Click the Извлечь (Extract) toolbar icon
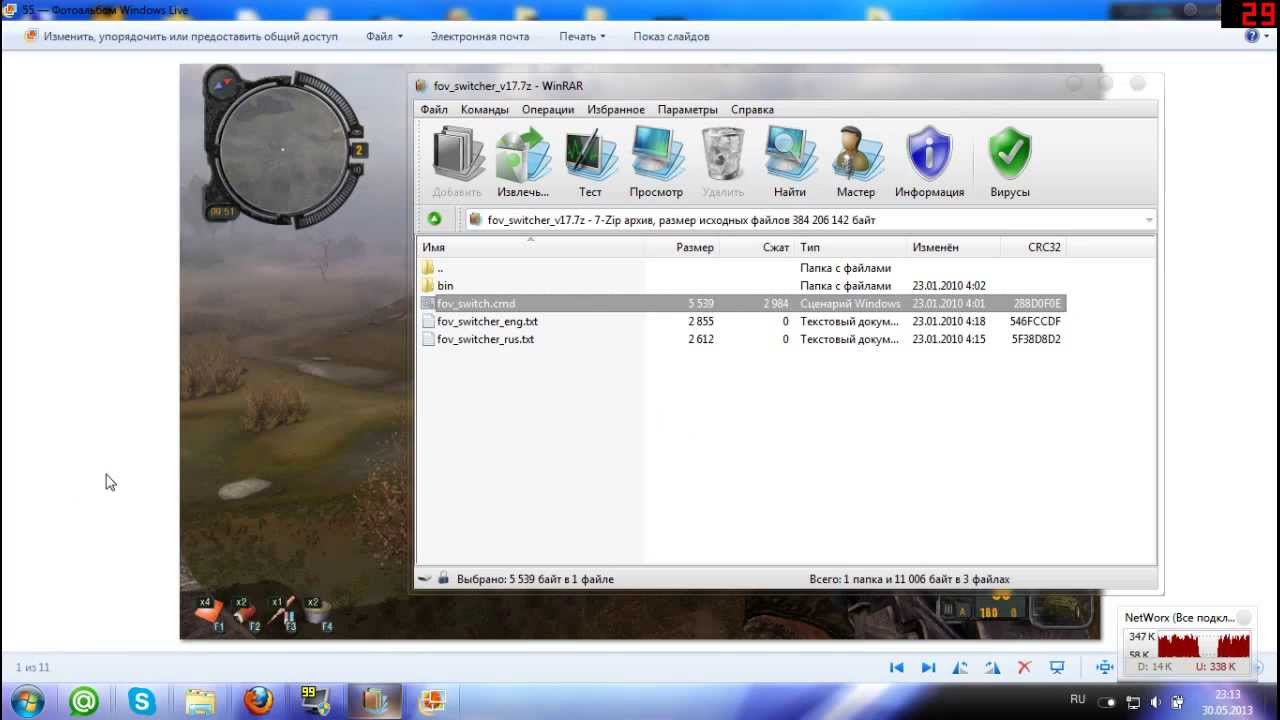 [x=523, y=162]
